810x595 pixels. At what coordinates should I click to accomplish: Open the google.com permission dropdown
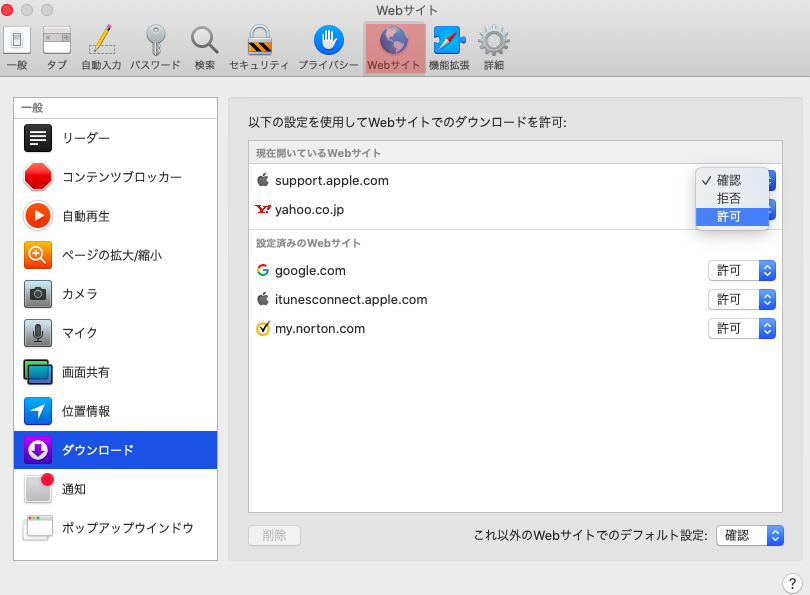(x=741, y=270)
